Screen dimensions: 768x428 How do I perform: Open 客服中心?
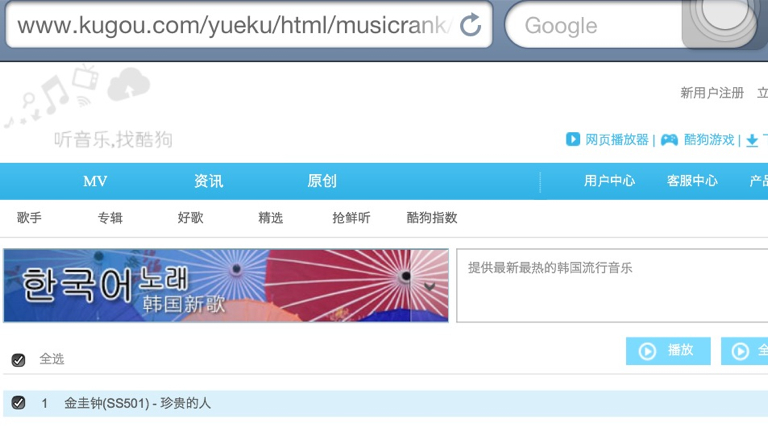point(692,181)
